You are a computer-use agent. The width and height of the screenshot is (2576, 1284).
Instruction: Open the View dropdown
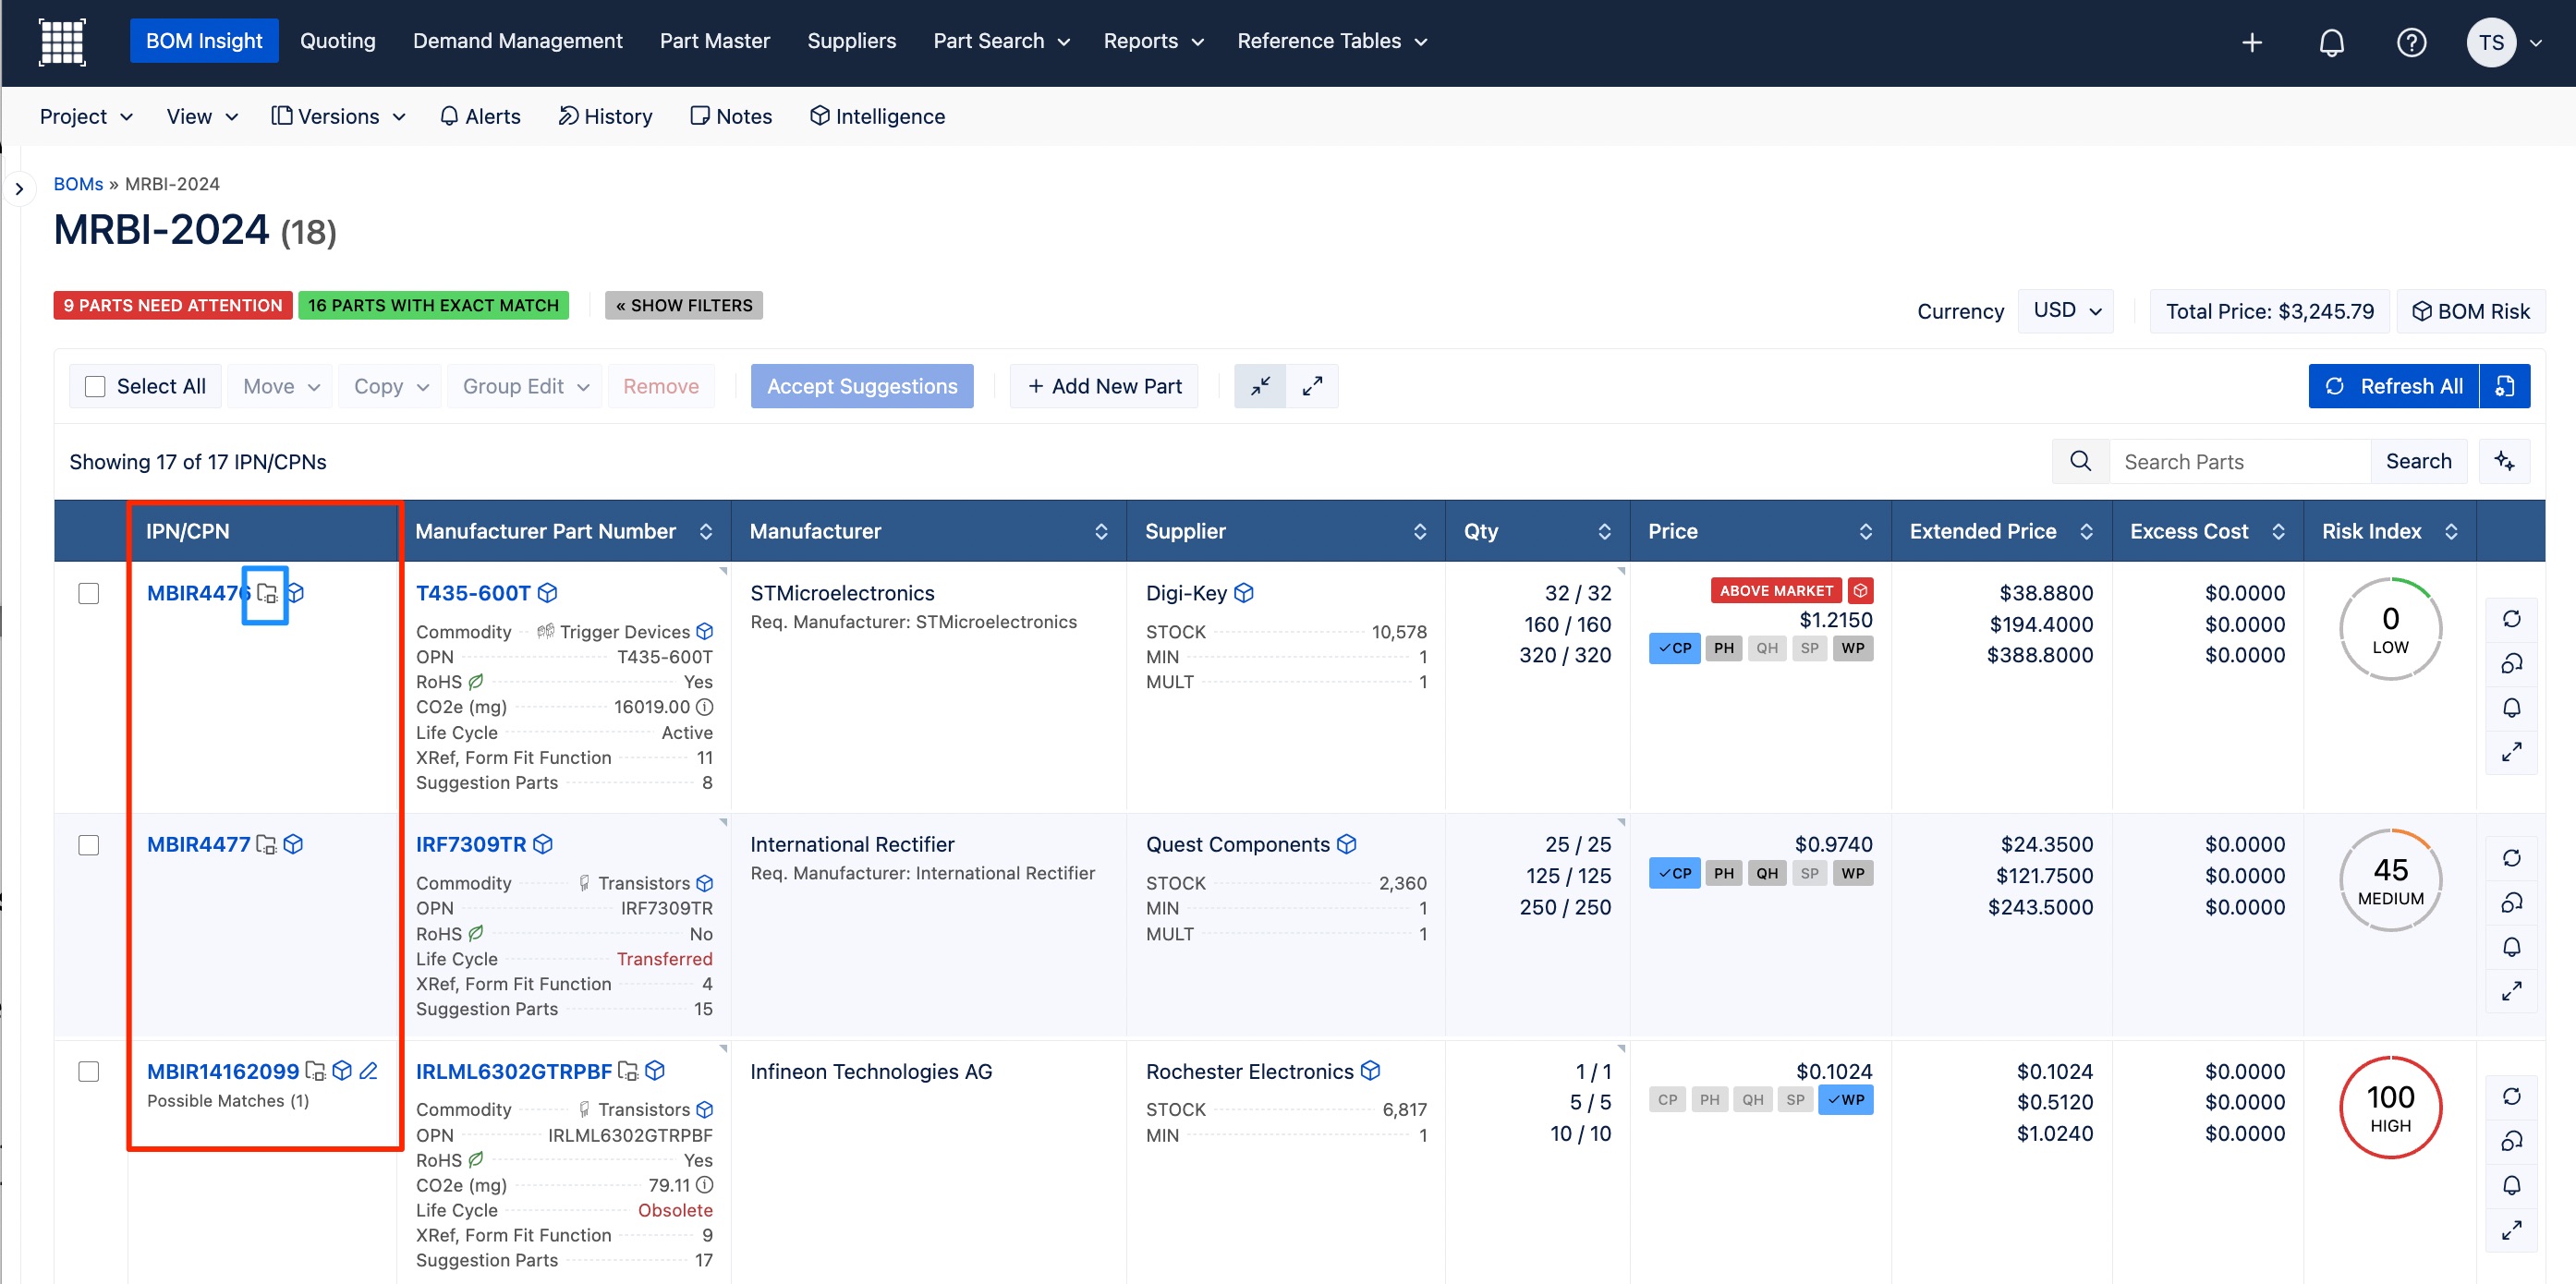(x=202, y=116)
